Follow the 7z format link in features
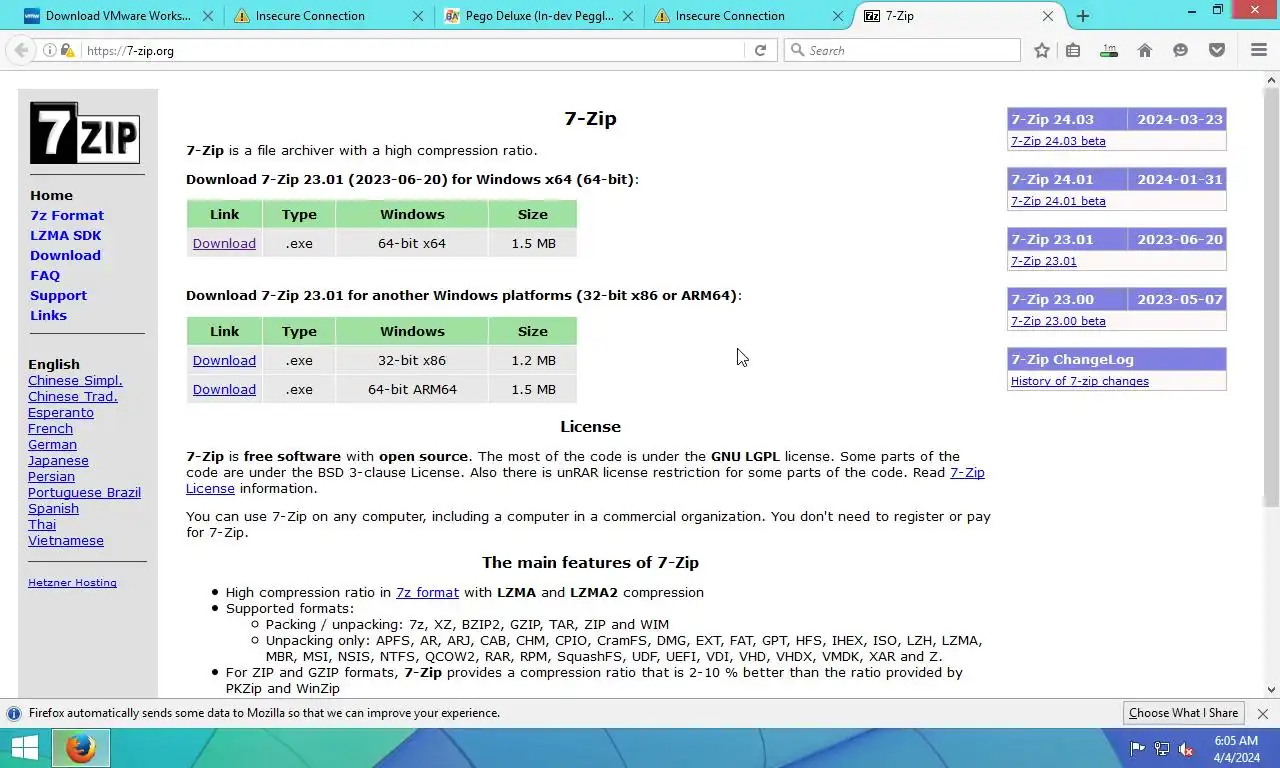Viewport: 1280px width, 768px height. [x=427, y=592]
